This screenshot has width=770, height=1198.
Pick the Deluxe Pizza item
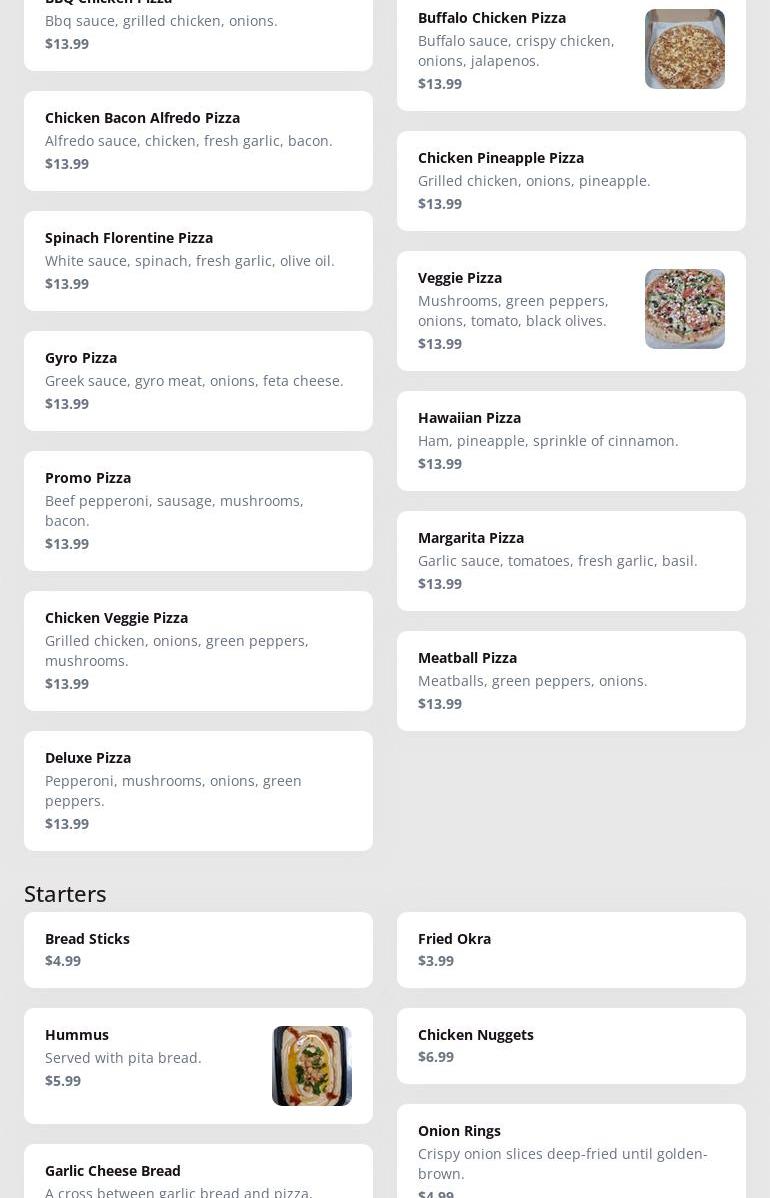(x=198, y=791)
